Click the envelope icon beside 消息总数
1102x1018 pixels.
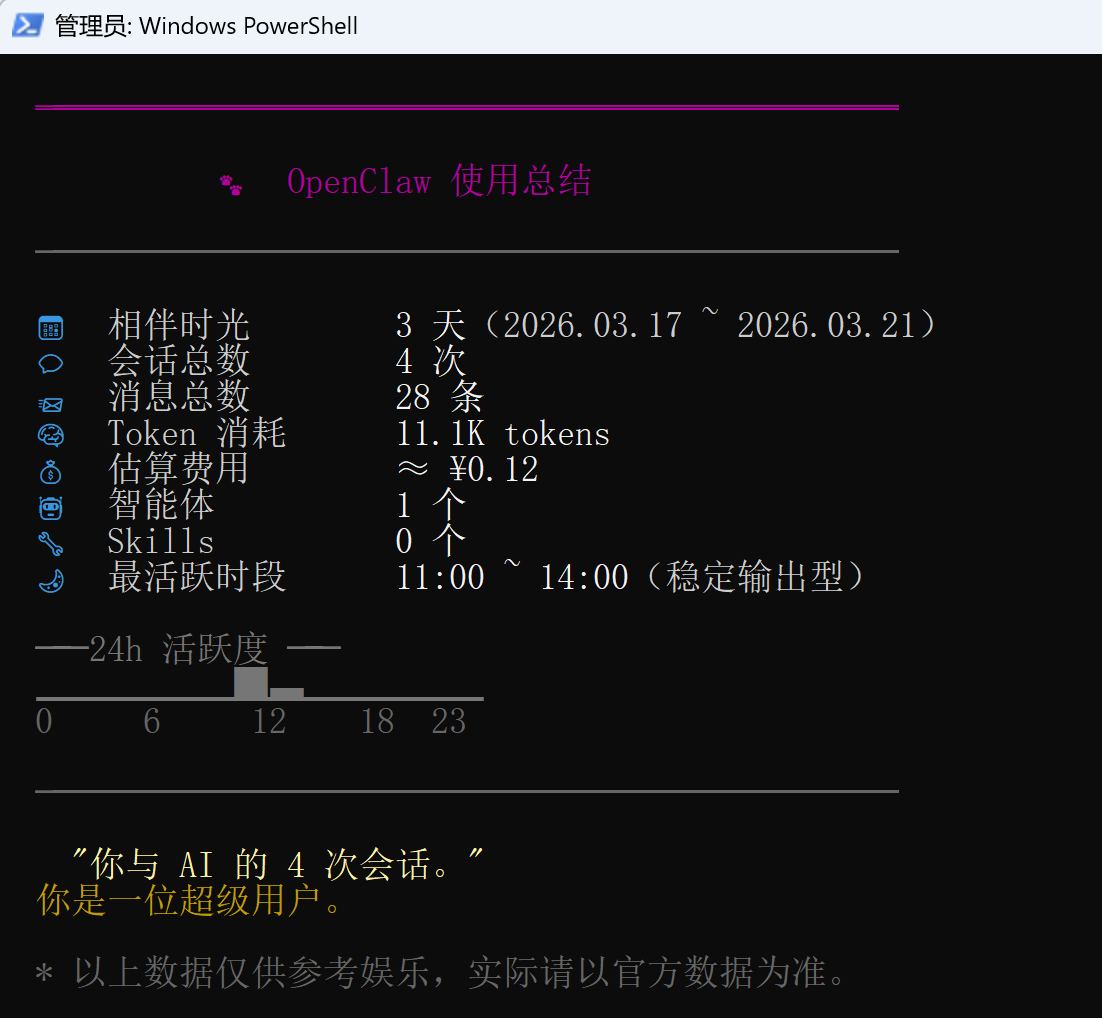coord(50,403)
